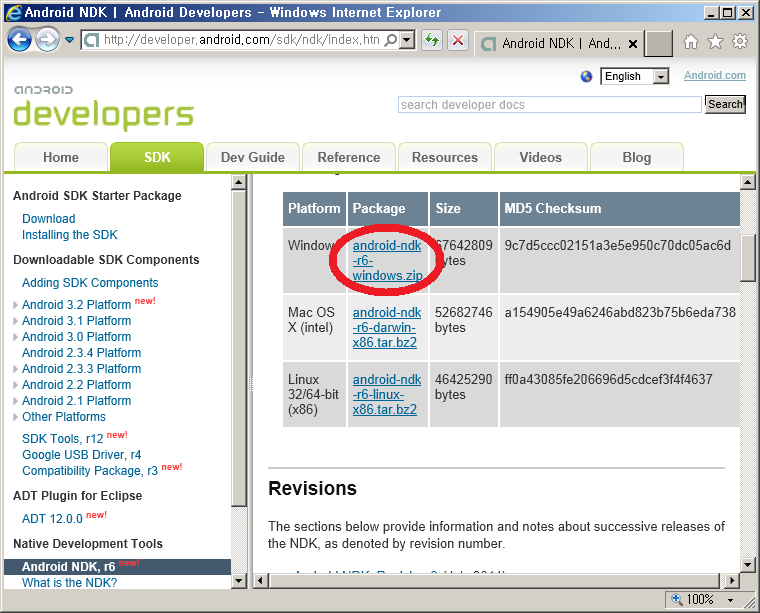
Task: Click the Internet Explorer title bar icon
Action: pyautogui.click(x=13, y=12)
